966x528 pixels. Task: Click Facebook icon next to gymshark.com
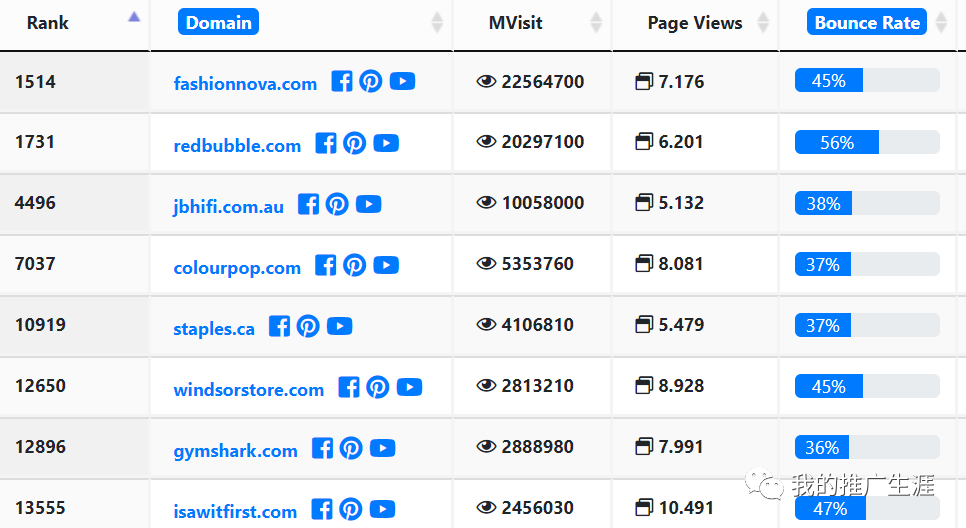(322, 448)
